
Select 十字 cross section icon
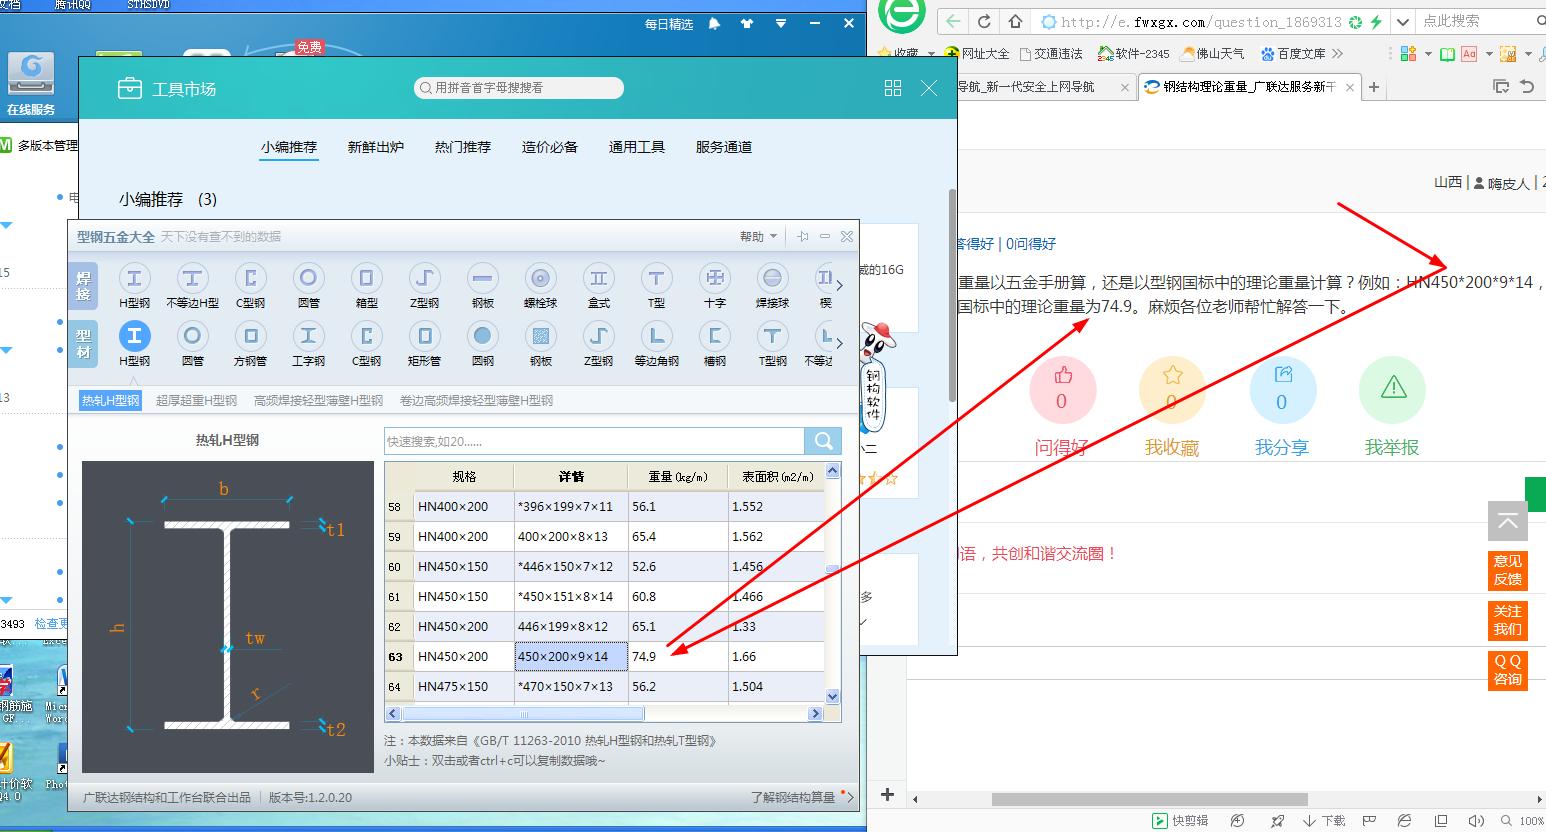tap(714, 279)
